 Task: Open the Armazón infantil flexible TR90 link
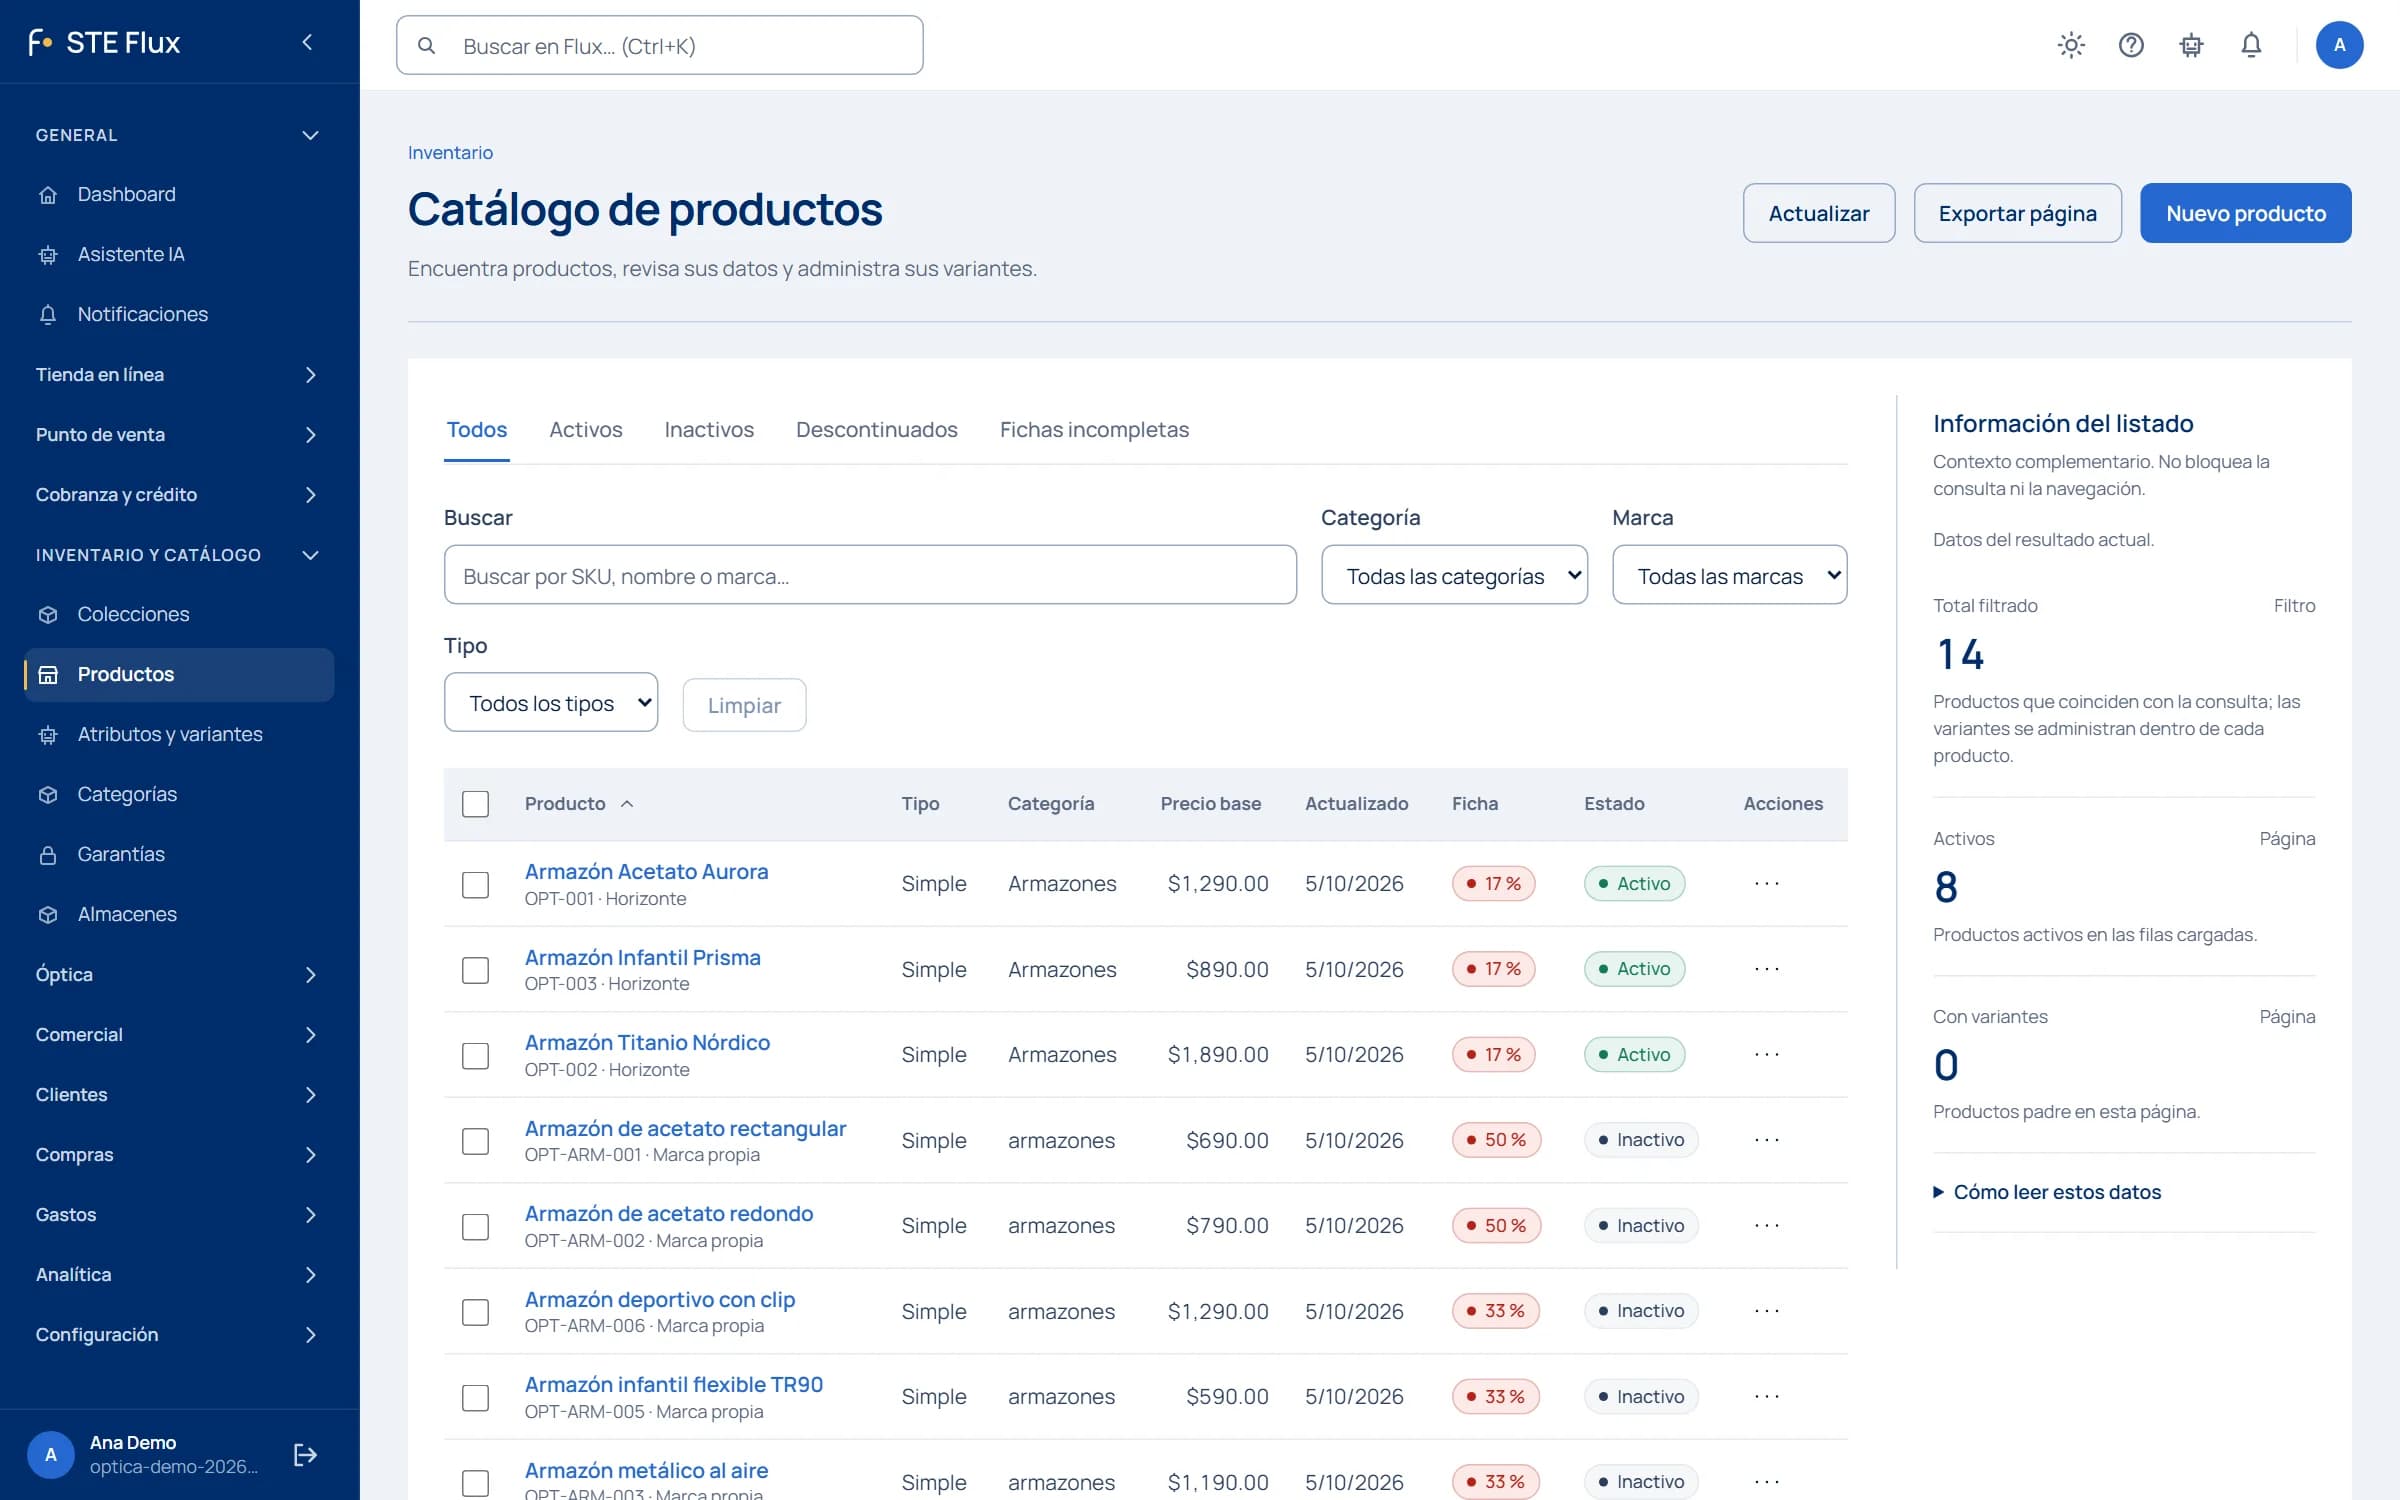(674, 1384)
